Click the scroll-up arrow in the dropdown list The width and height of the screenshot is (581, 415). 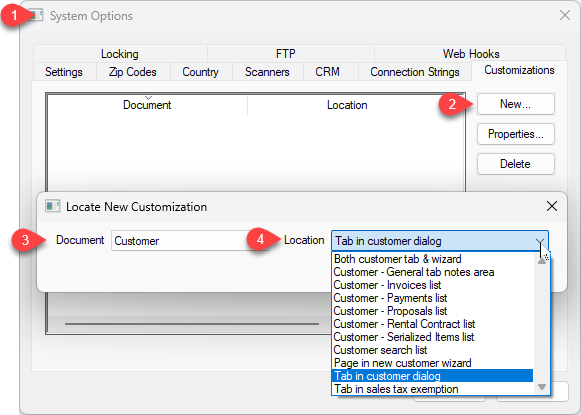click(x=542, y=261)
